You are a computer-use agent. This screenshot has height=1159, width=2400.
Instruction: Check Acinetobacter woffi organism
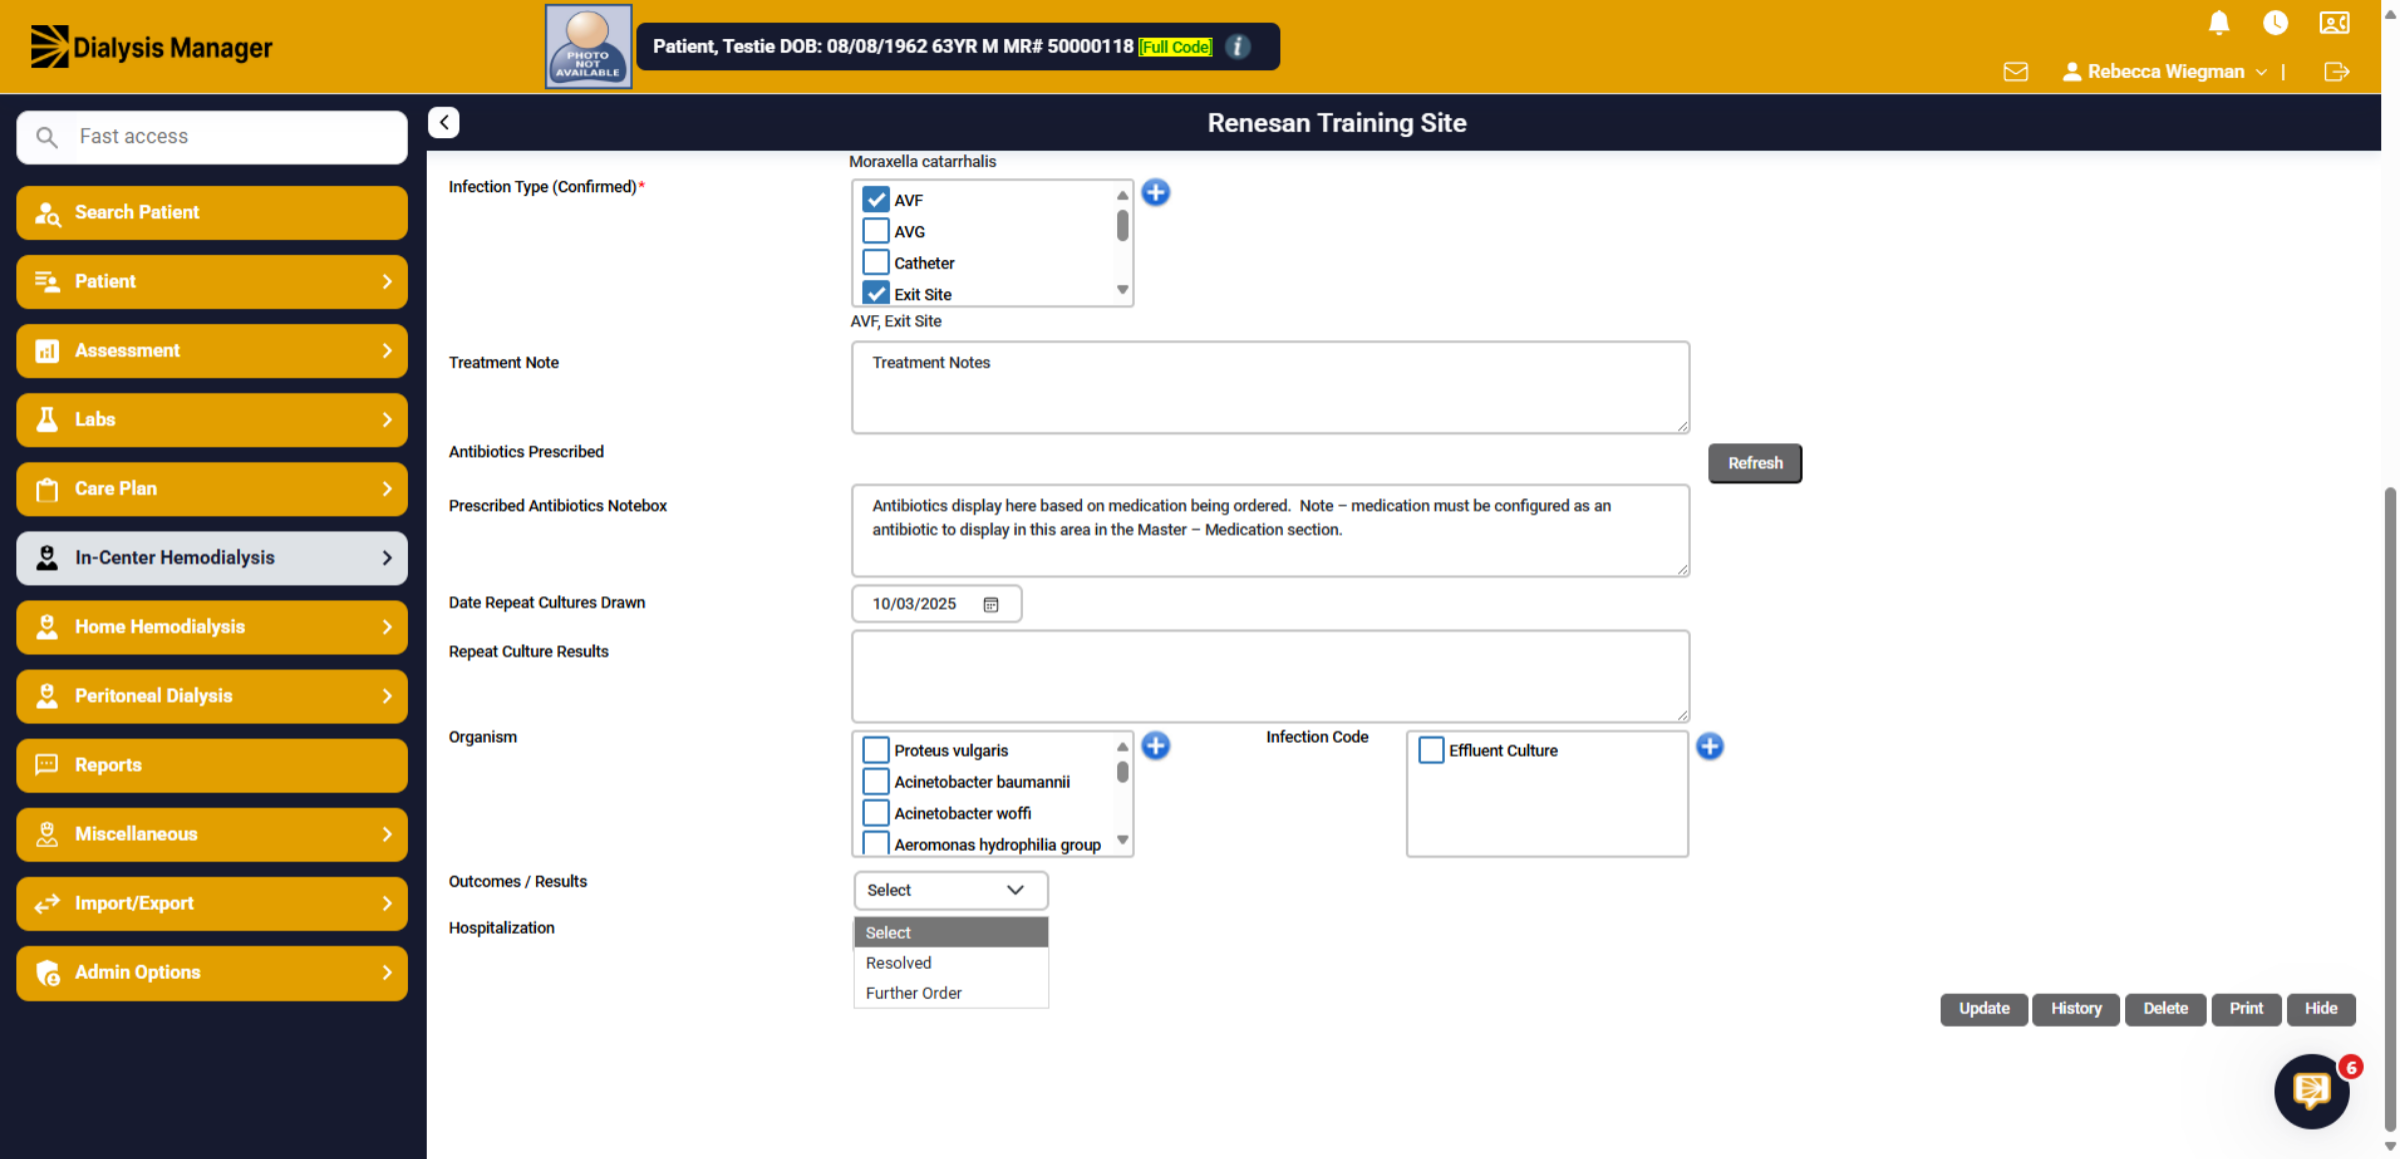(876, 812)
